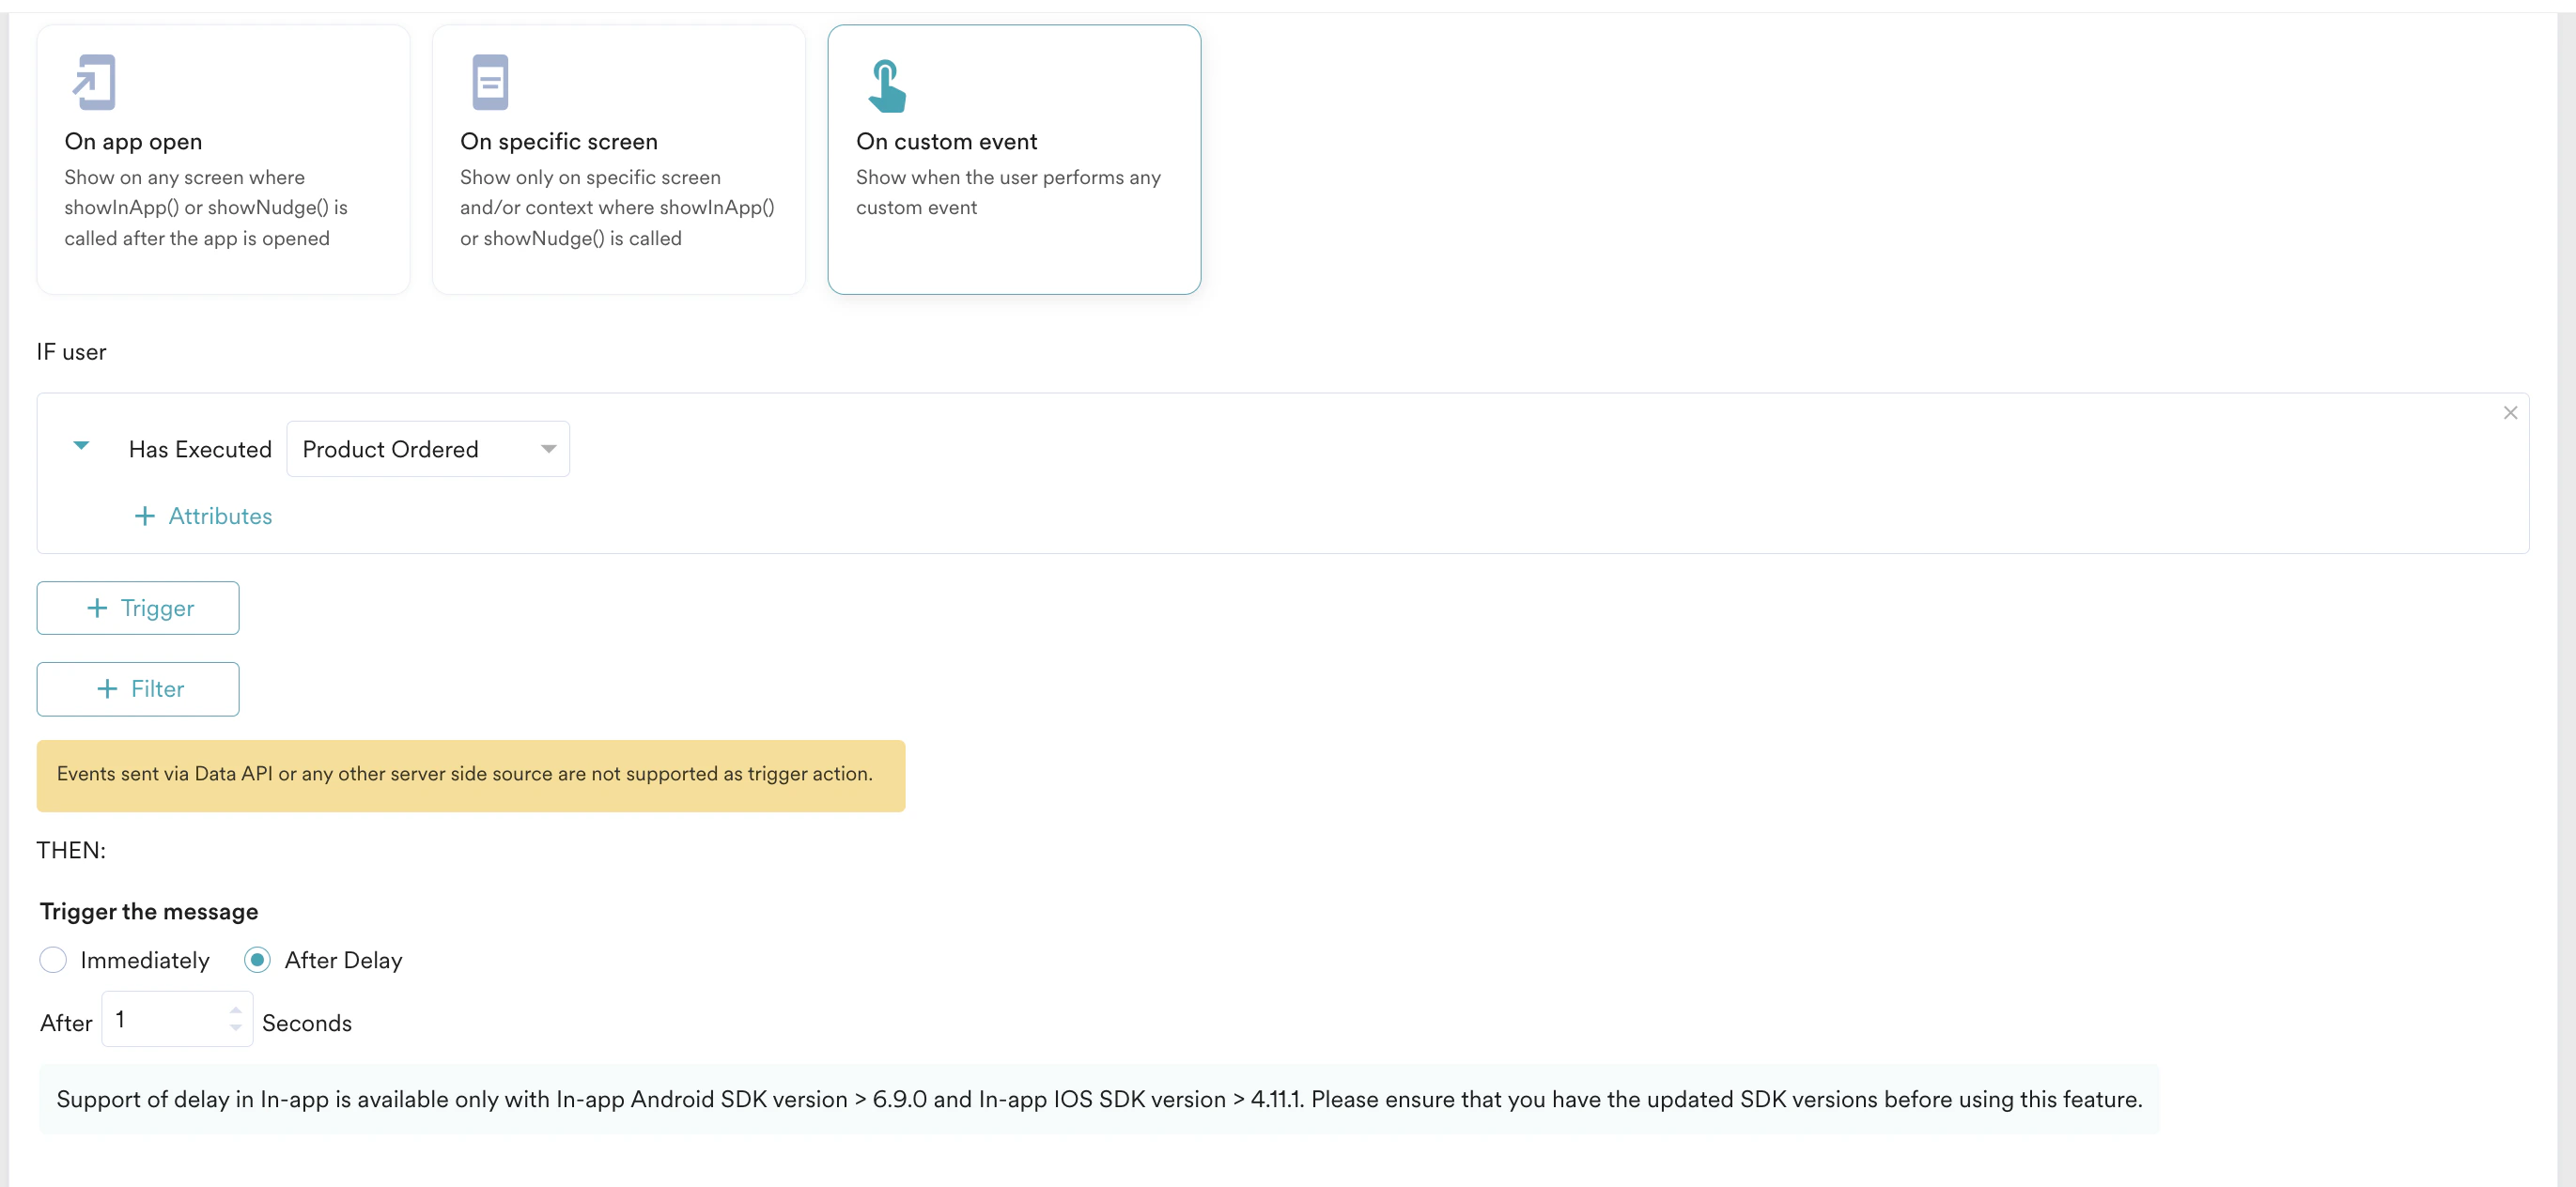Click the plus icon next to Attributes
The height and width of the screenshot is (1187, 2576).
[x=144, y=516]
